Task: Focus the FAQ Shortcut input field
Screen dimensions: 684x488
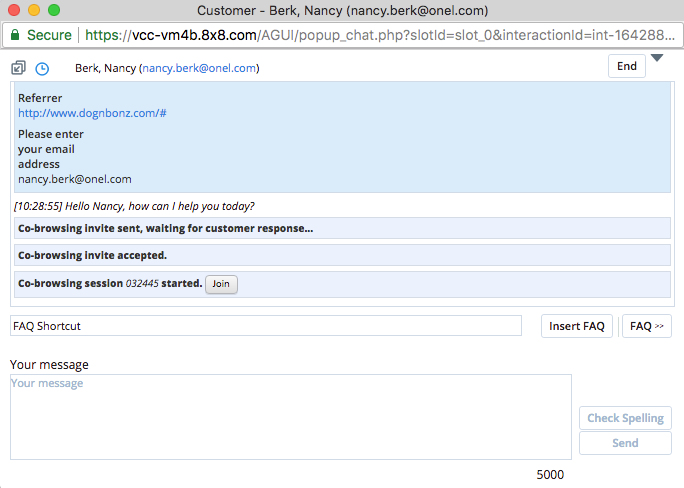Action: [x=266, y=326]
